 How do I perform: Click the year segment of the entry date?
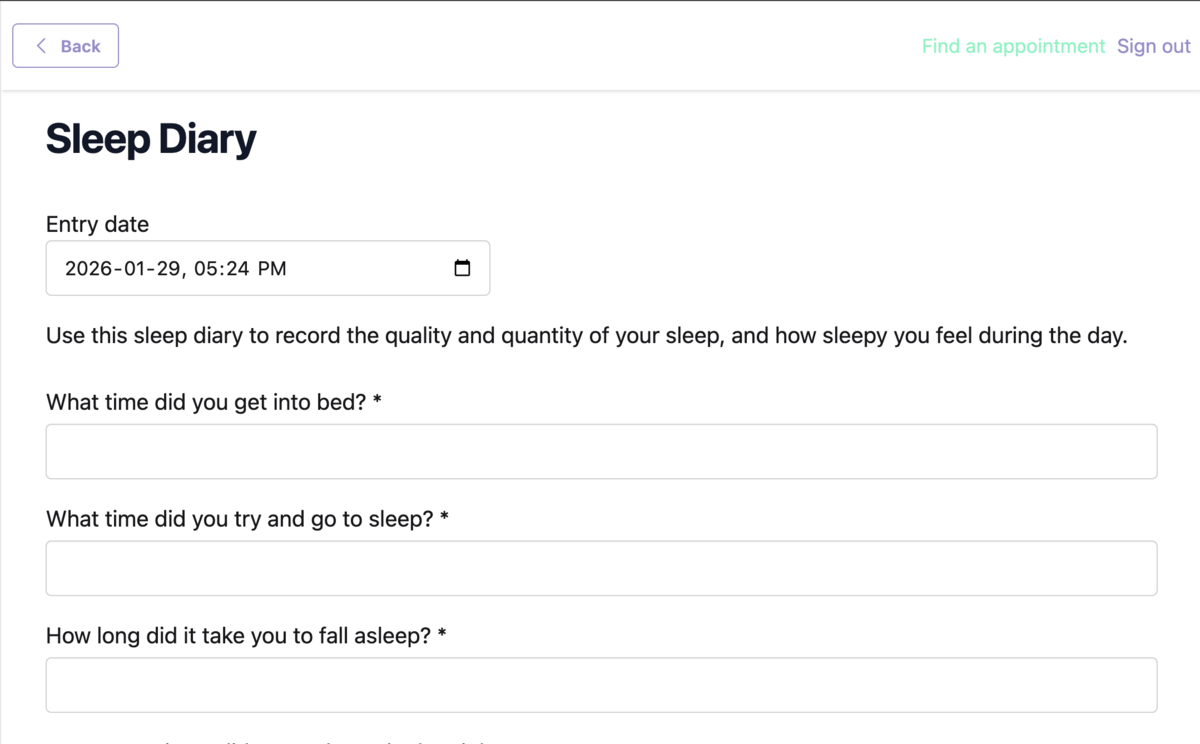[89, 268]
